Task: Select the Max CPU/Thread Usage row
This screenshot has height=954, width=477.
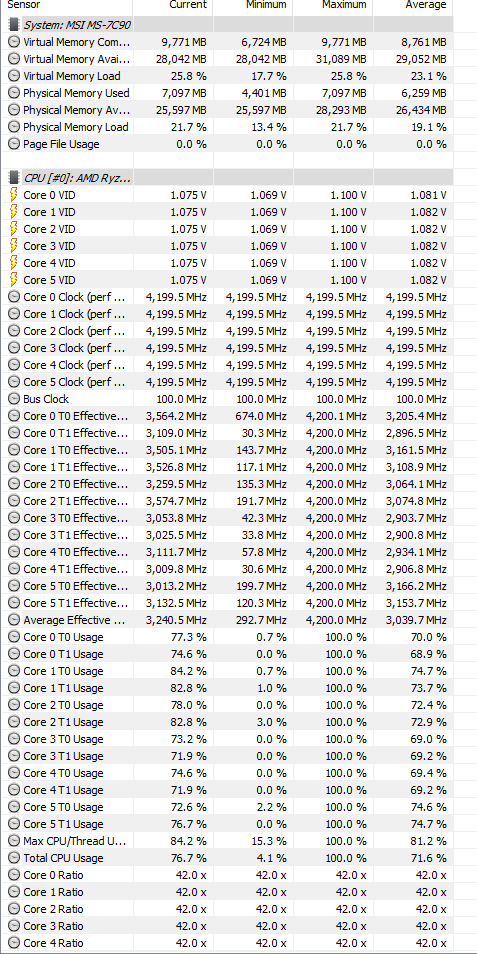Action: tap(229, 841)
